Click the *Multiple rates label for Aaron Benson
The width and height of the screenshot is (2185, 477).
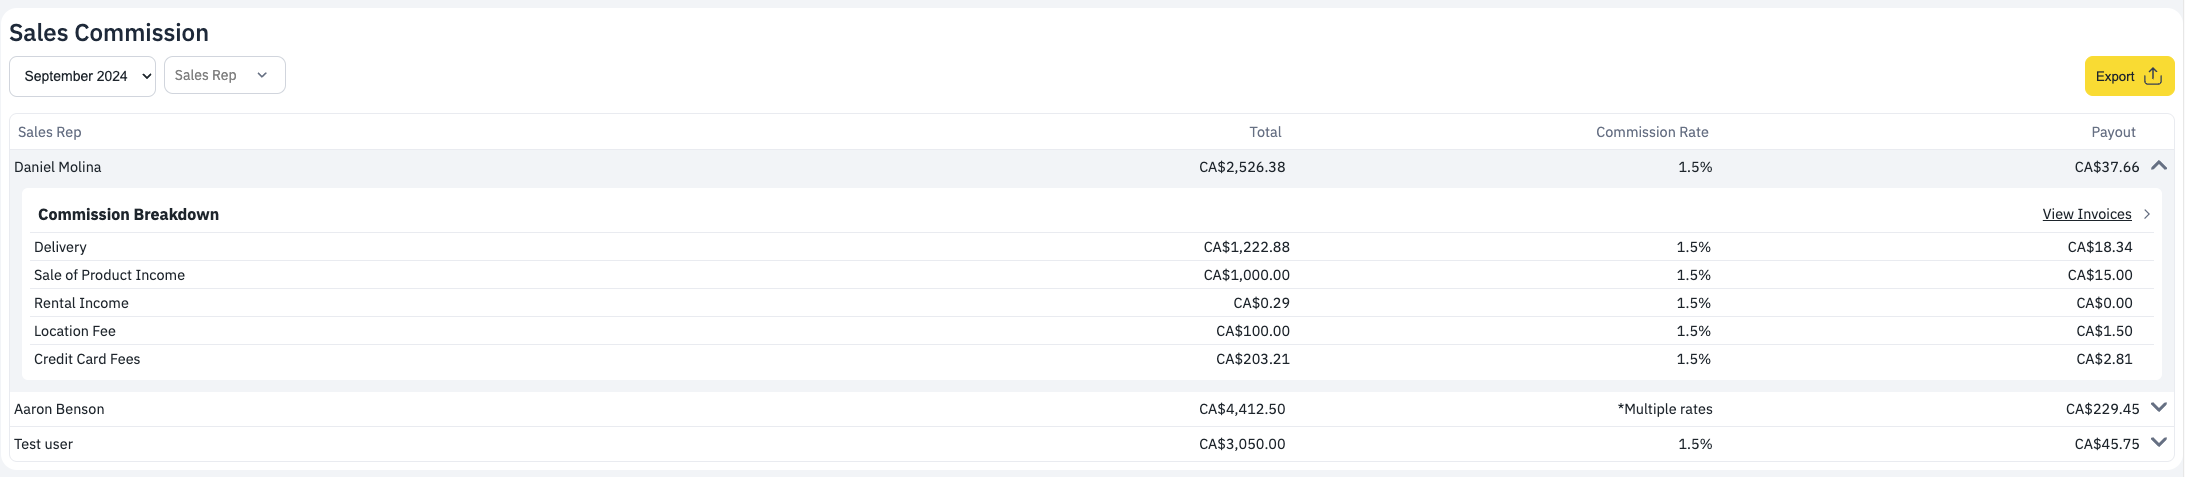click(1665, 409)
